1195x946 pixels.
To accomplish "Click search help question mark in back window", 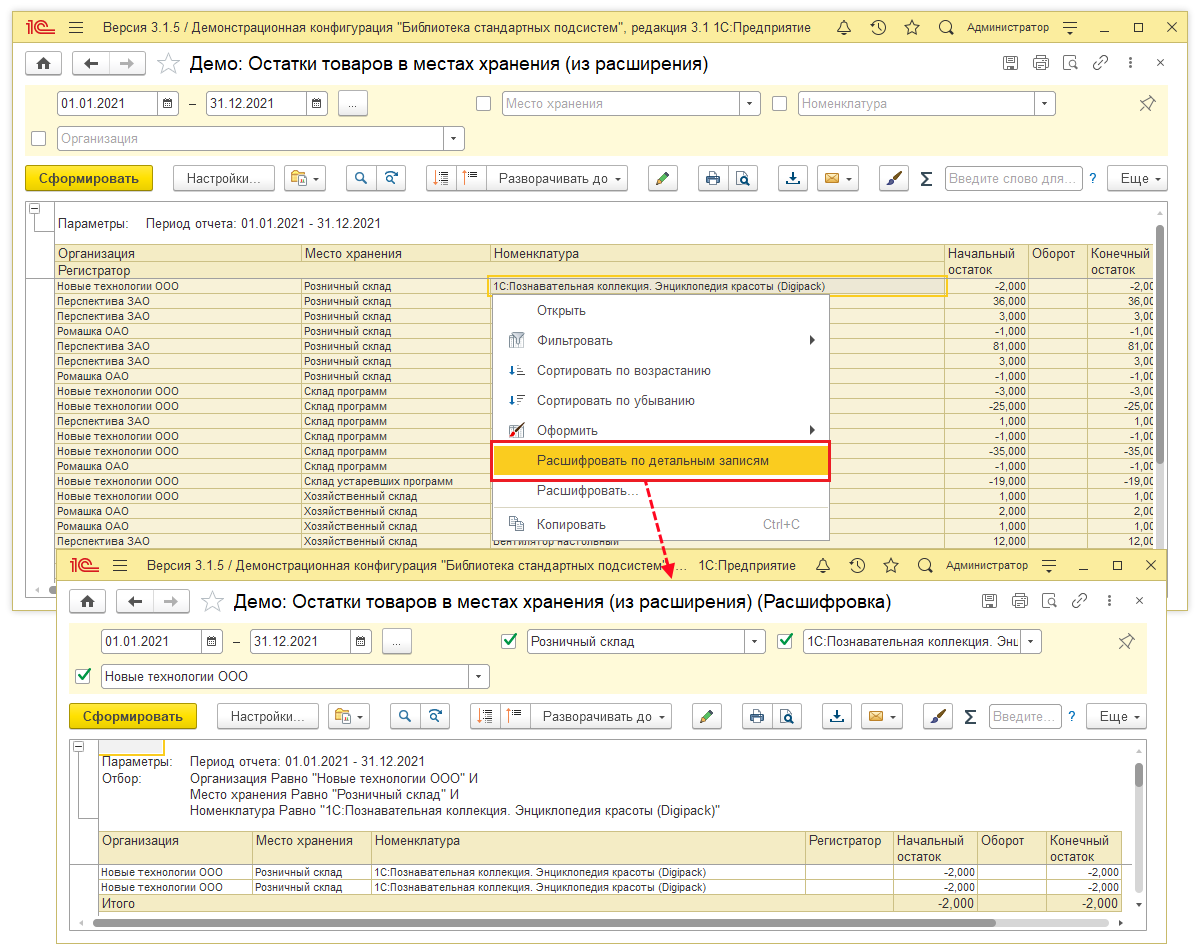I will point(1093,178).
